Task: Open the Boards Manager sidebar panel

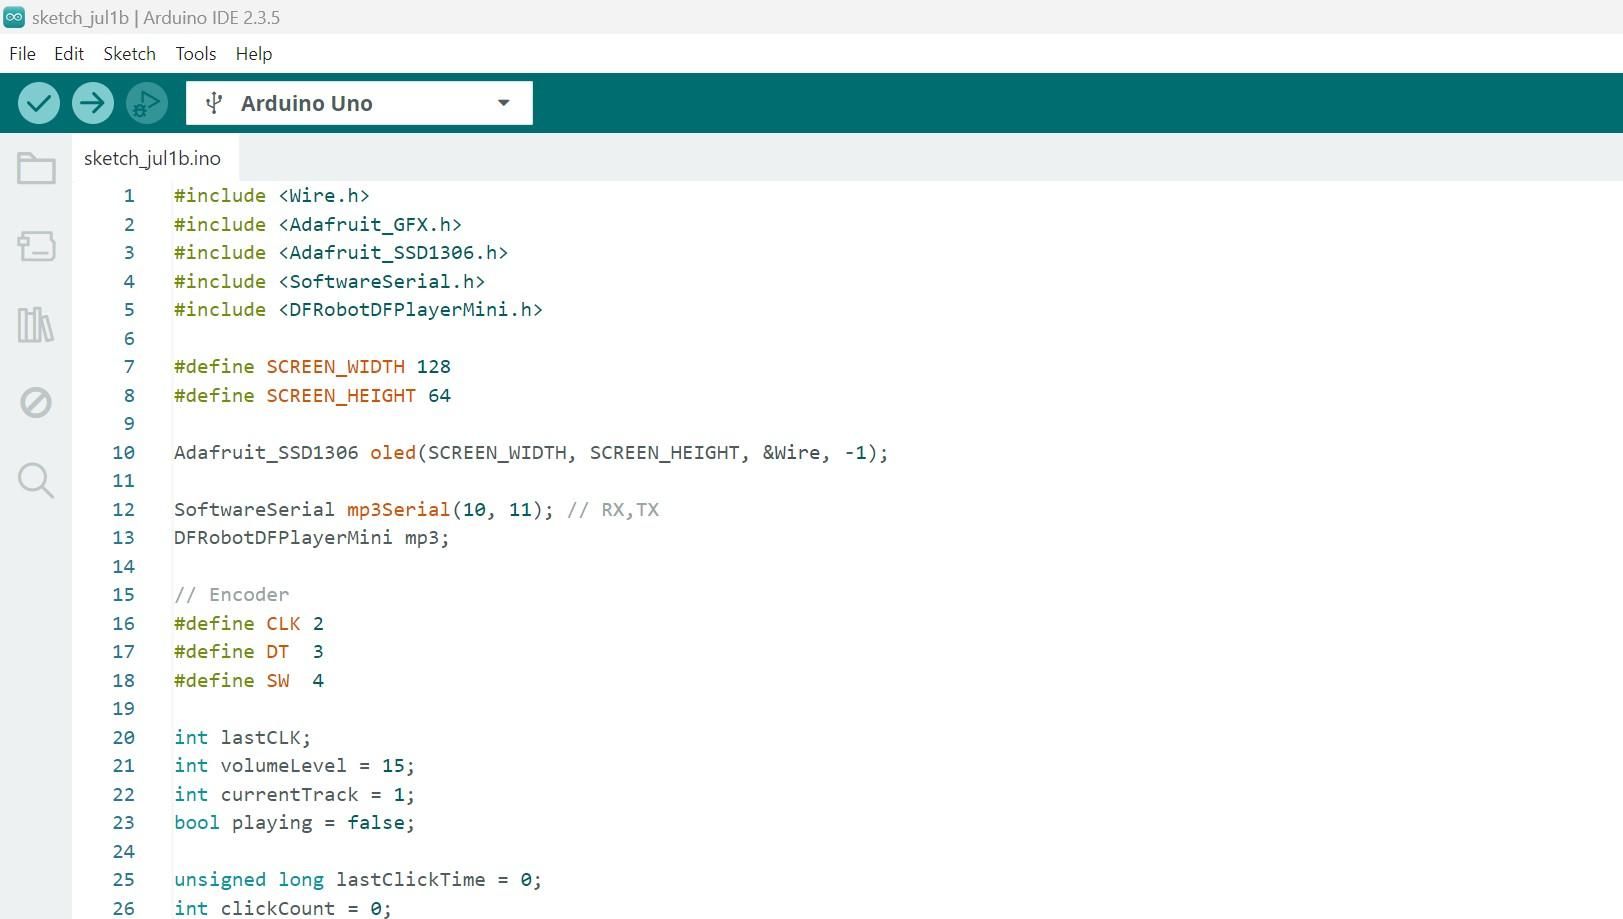Action: [36, 246]
